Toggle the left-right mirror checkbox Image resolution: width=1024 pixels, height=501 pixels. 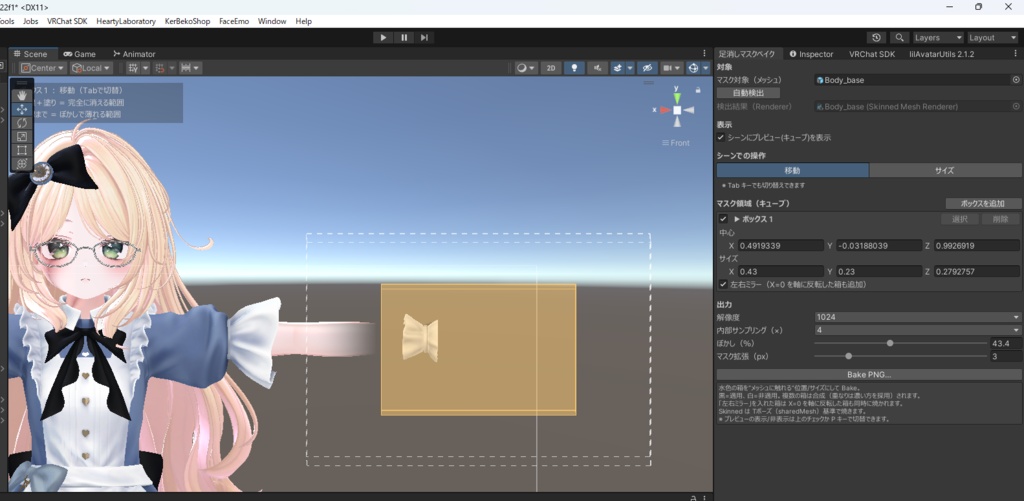(723, 285)
